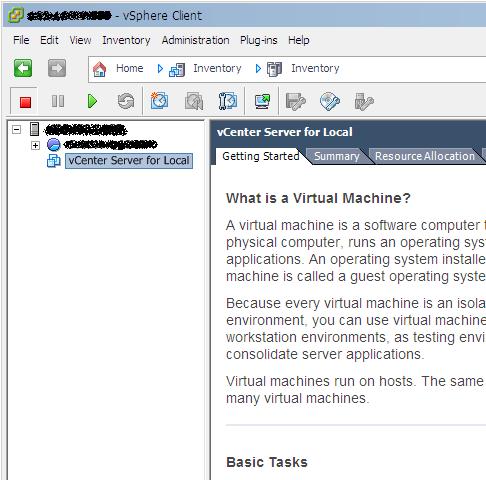Open the File menu
The width and height of the screenshot is (486, 480).
coord(21,40)
